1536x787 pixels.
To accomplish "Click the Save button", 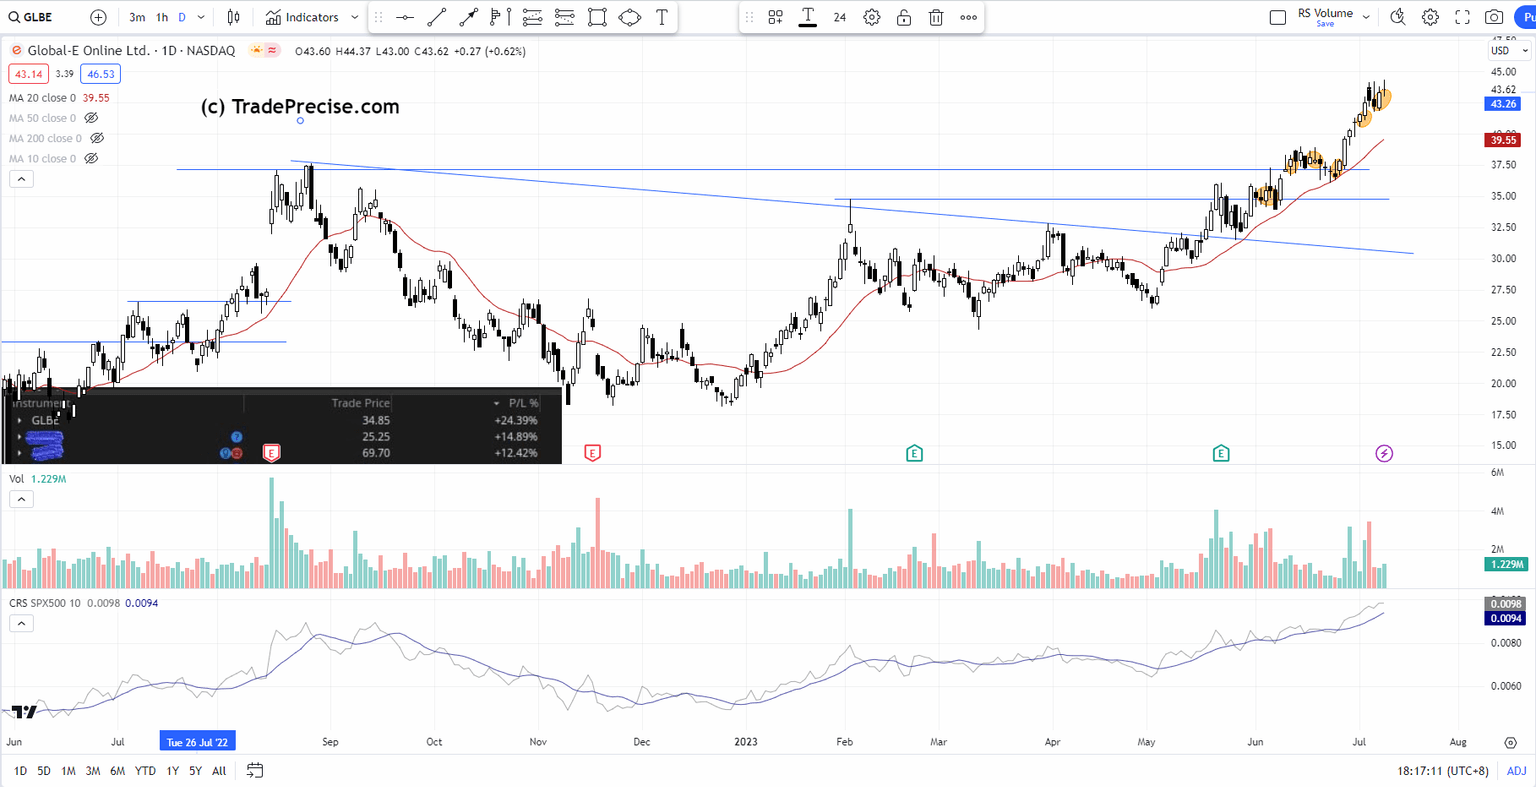I will tap(1325, 23).
